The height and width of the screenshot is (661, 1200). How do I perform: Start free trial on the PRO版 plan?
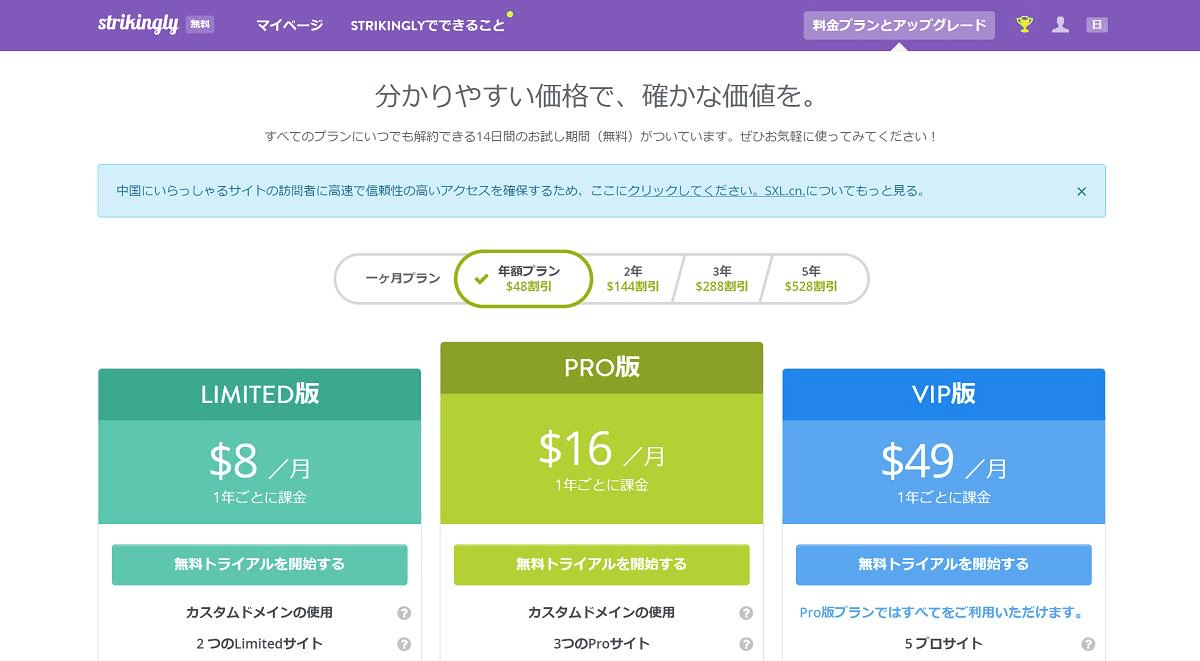[x=601, y=564]
